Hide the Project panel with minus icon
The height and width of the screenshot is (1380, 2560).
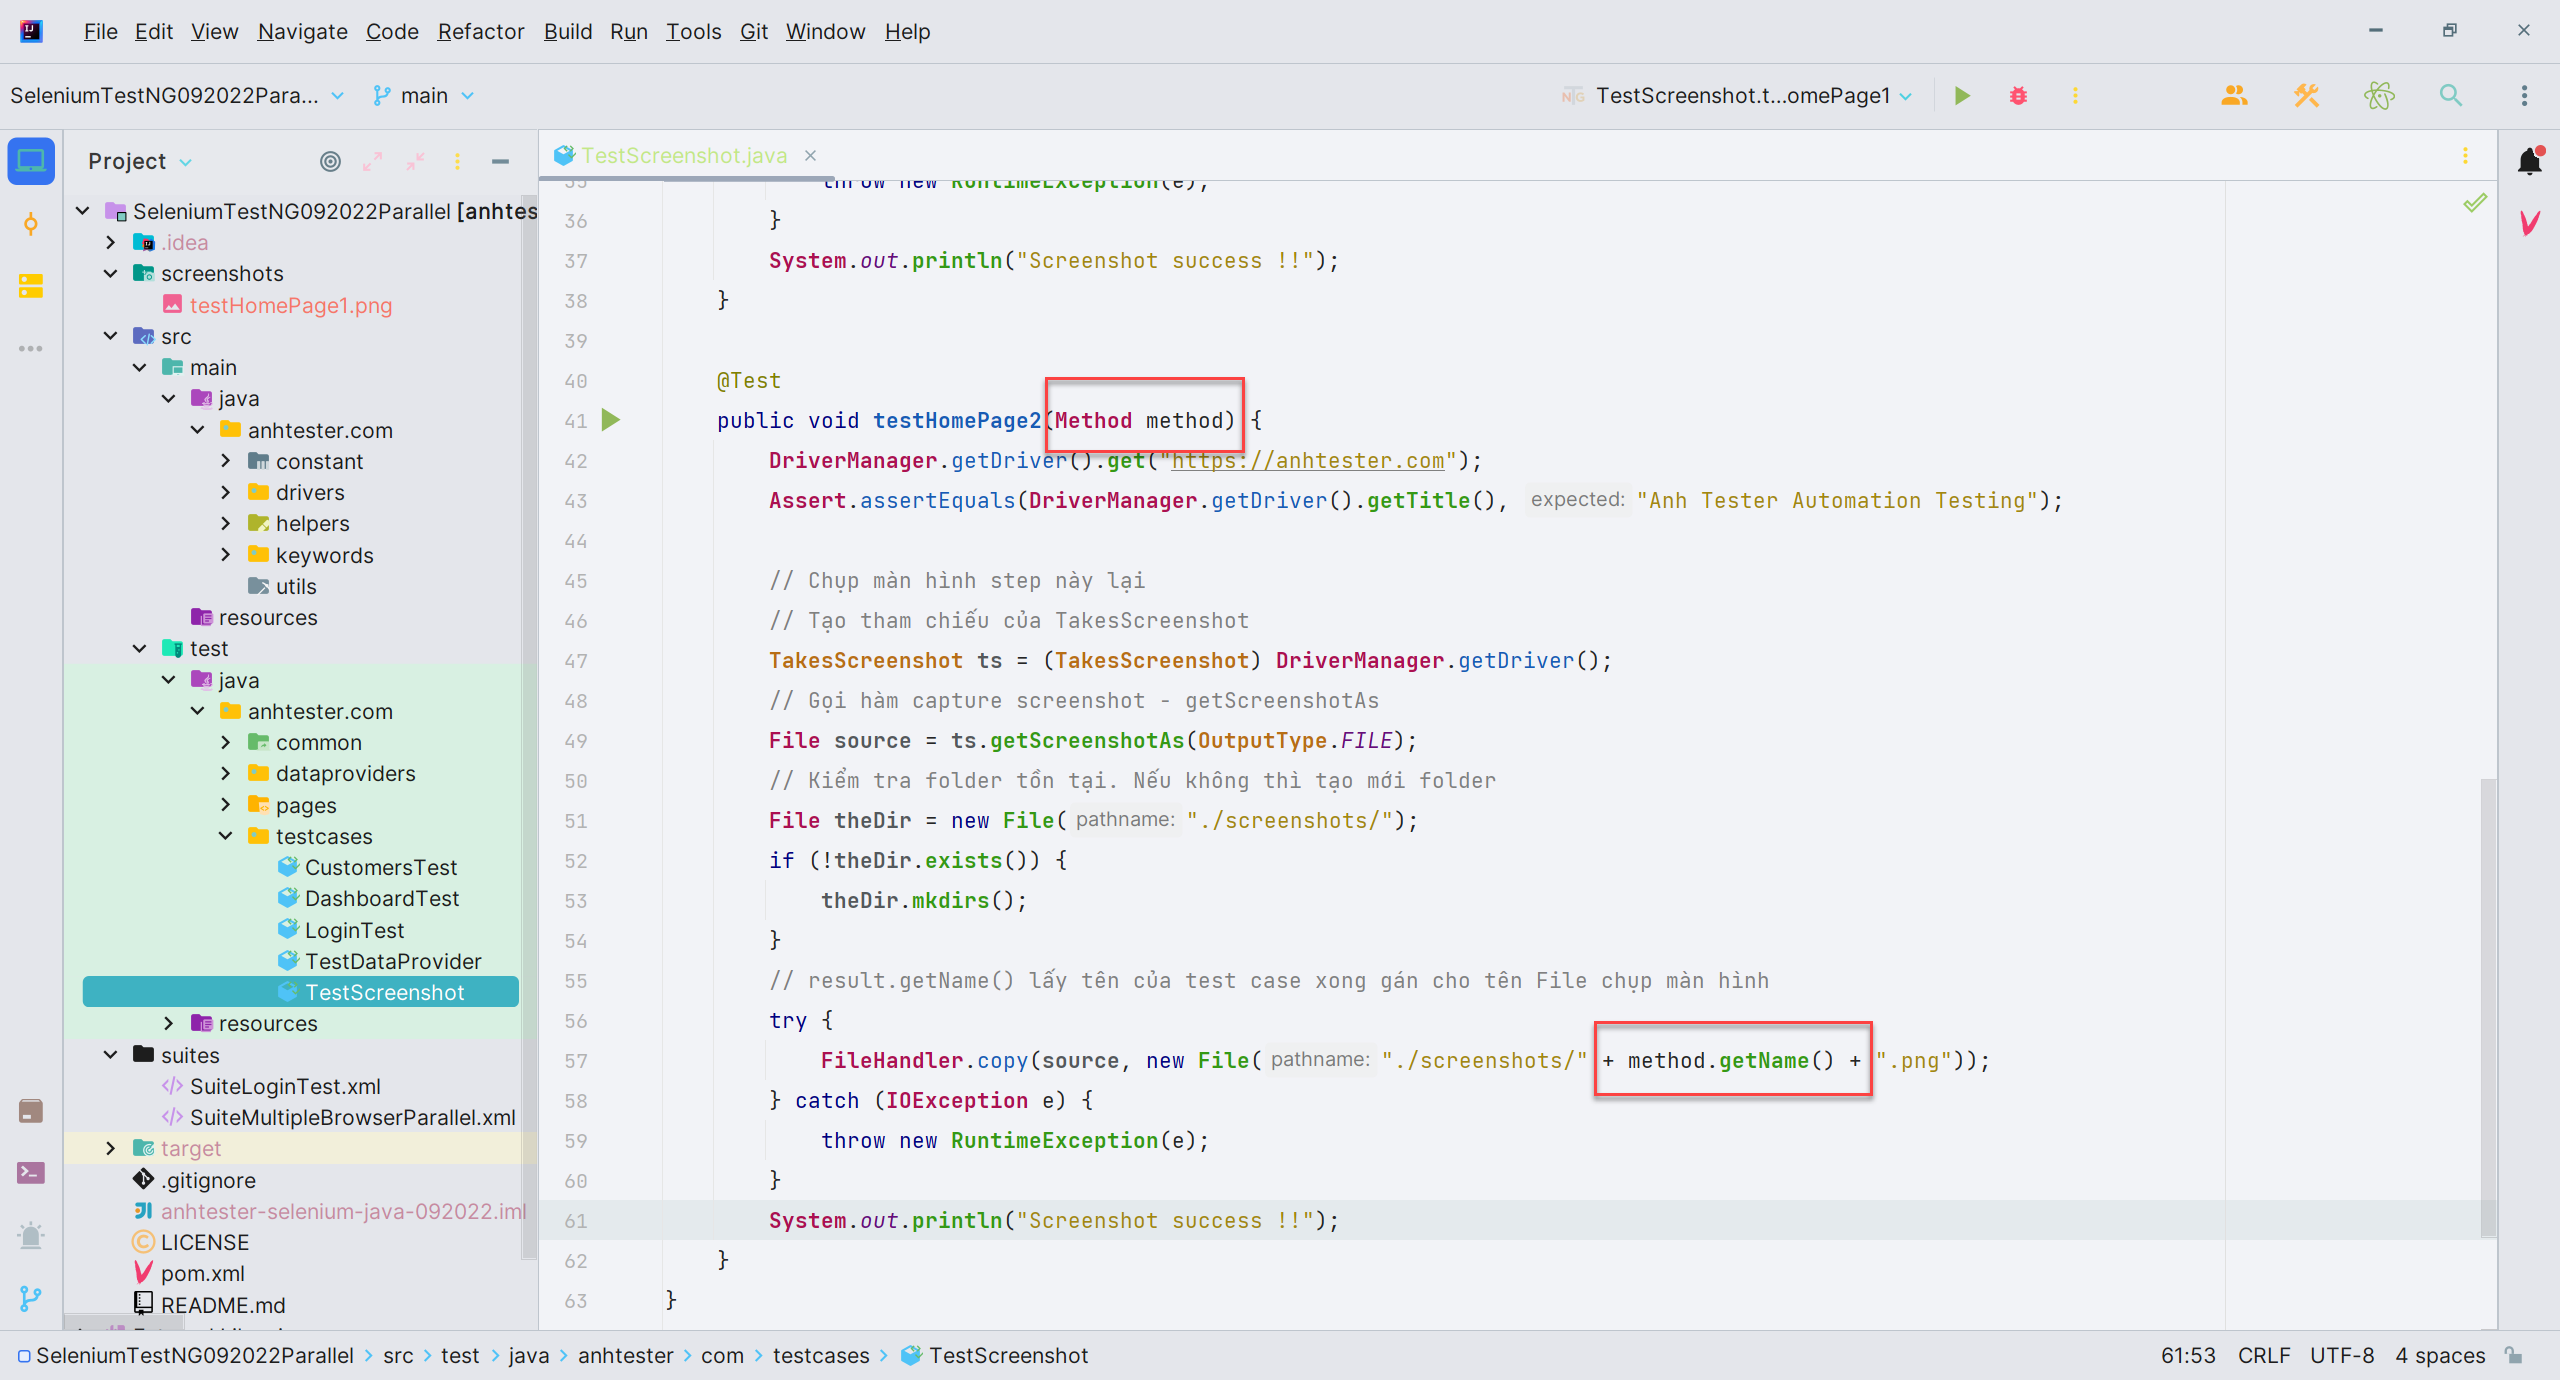click(x=500, y=161)
